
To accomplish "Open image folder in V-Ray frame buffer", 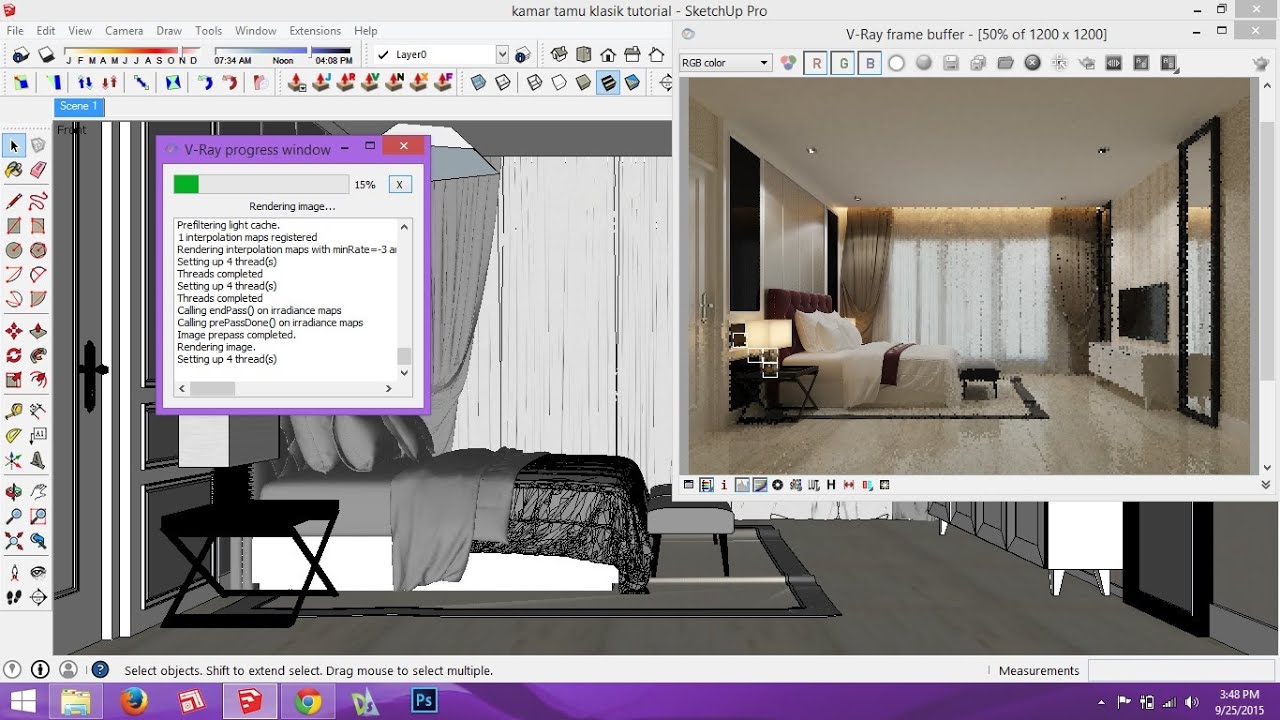I will pos(1006,63).
